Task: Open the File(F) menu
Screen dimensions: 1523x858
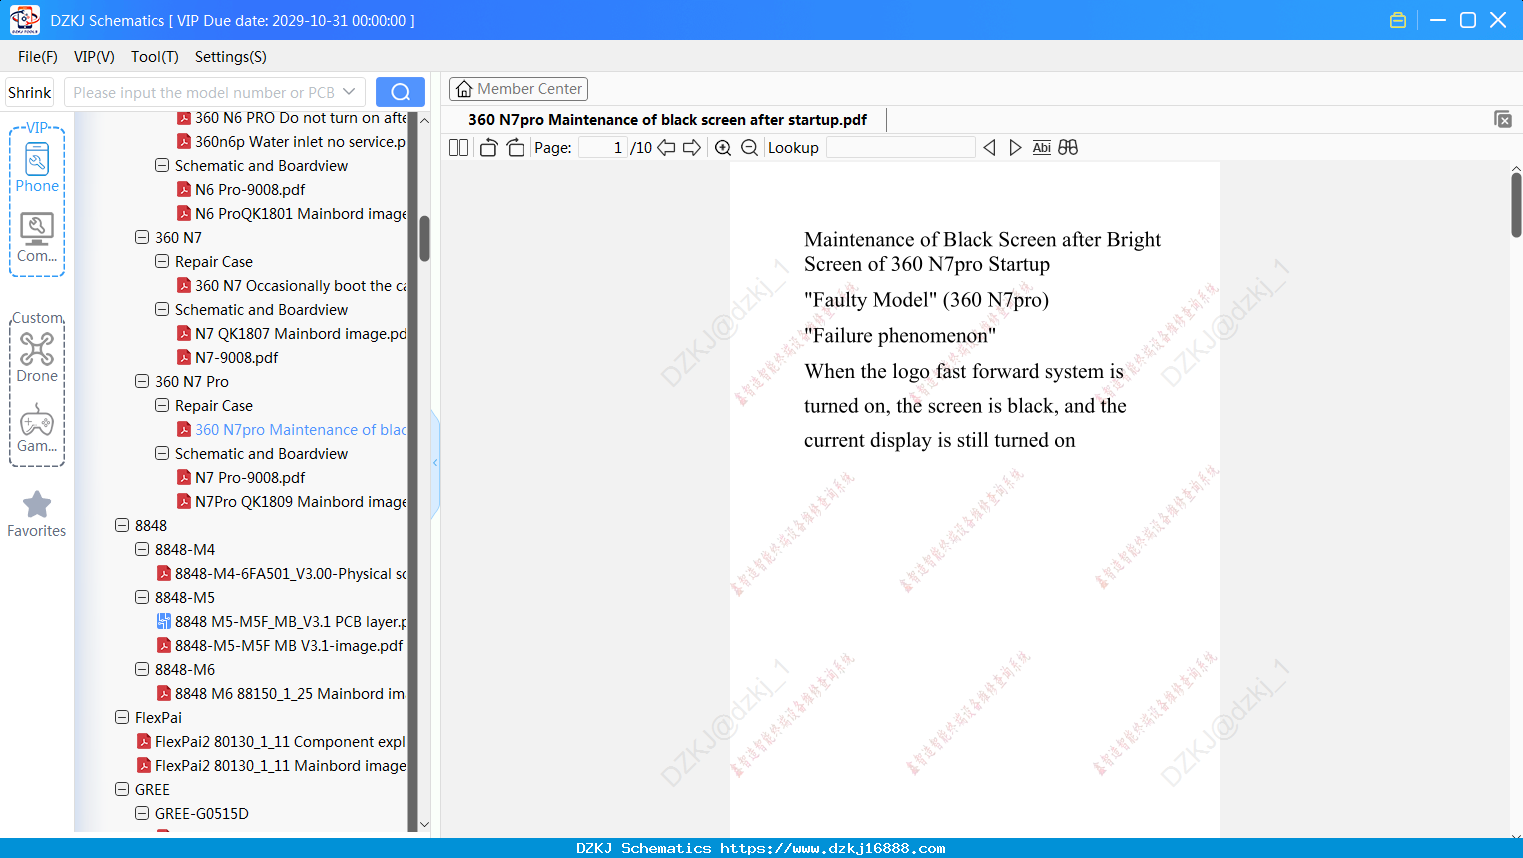Action: click(37, 57)
